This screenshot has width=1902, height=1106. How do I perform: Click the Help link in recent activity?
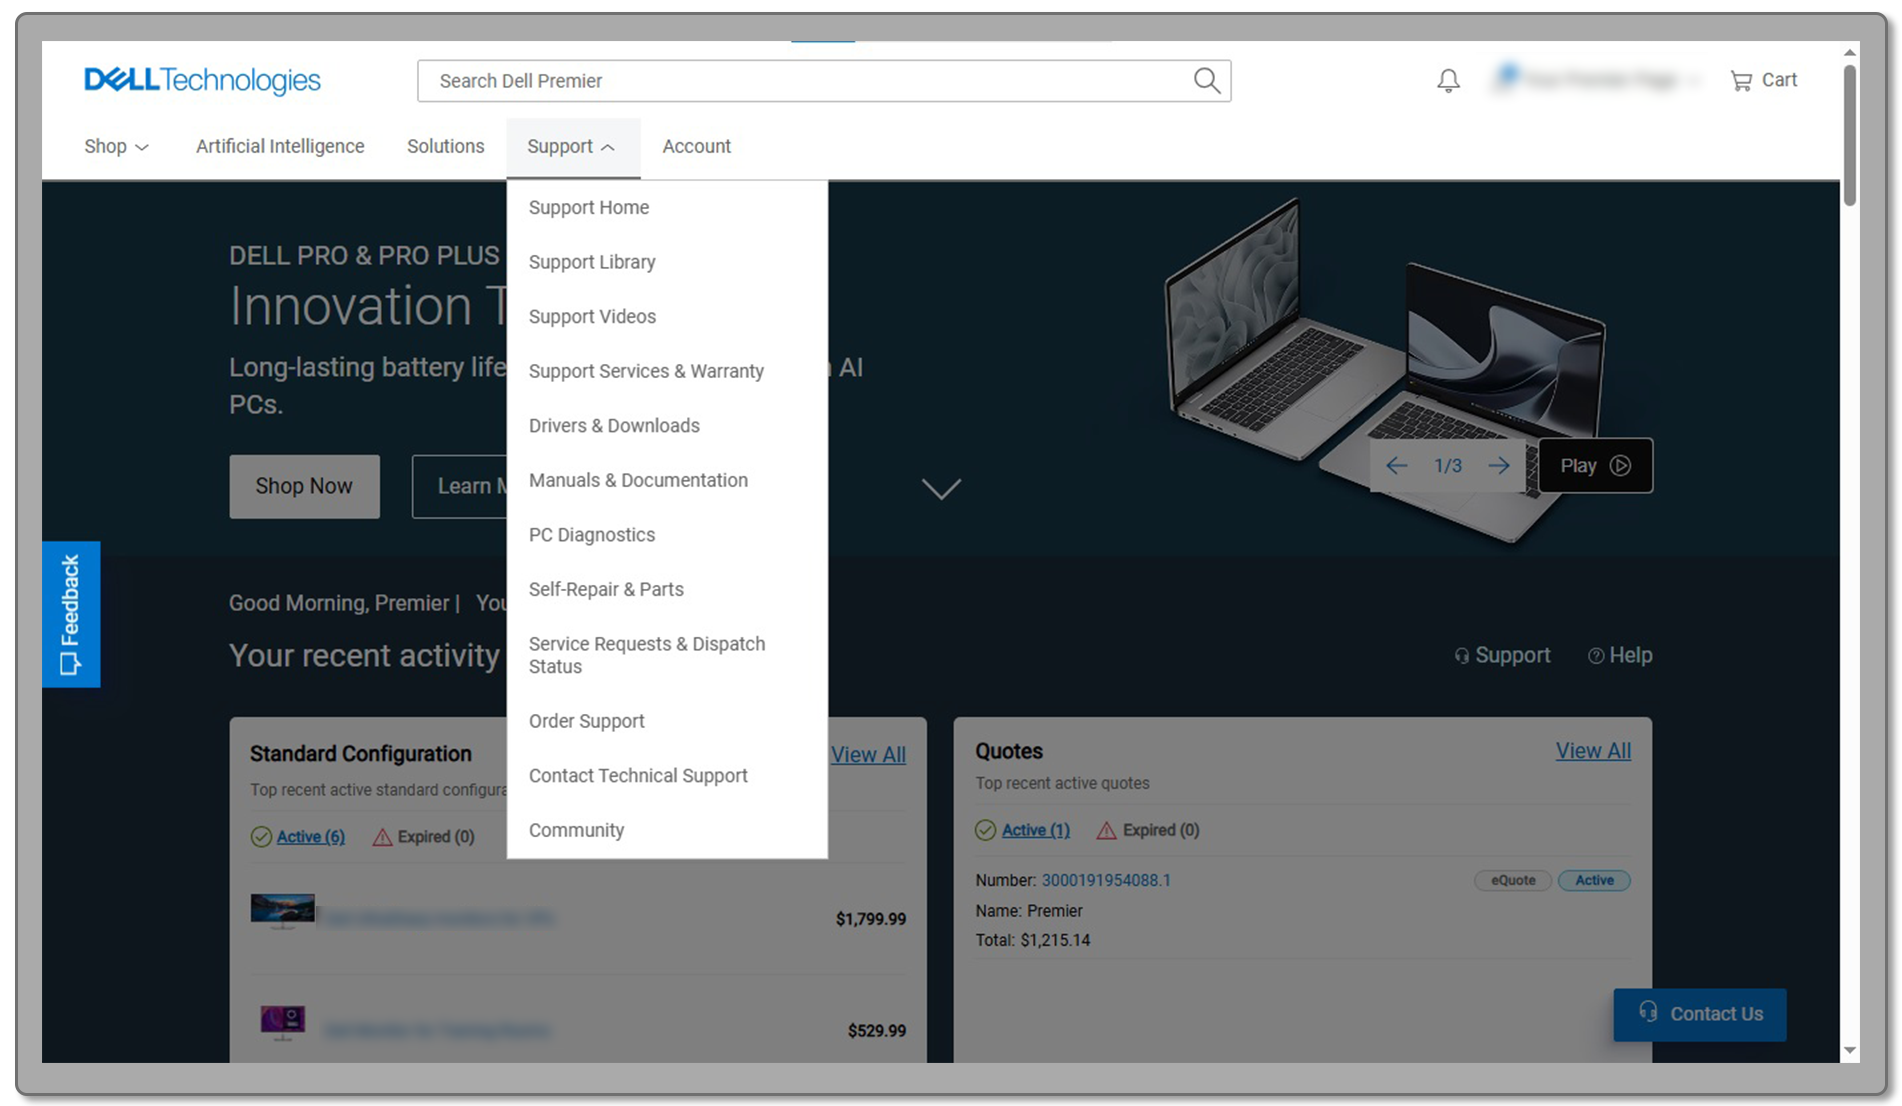(x=1620, y=656)
